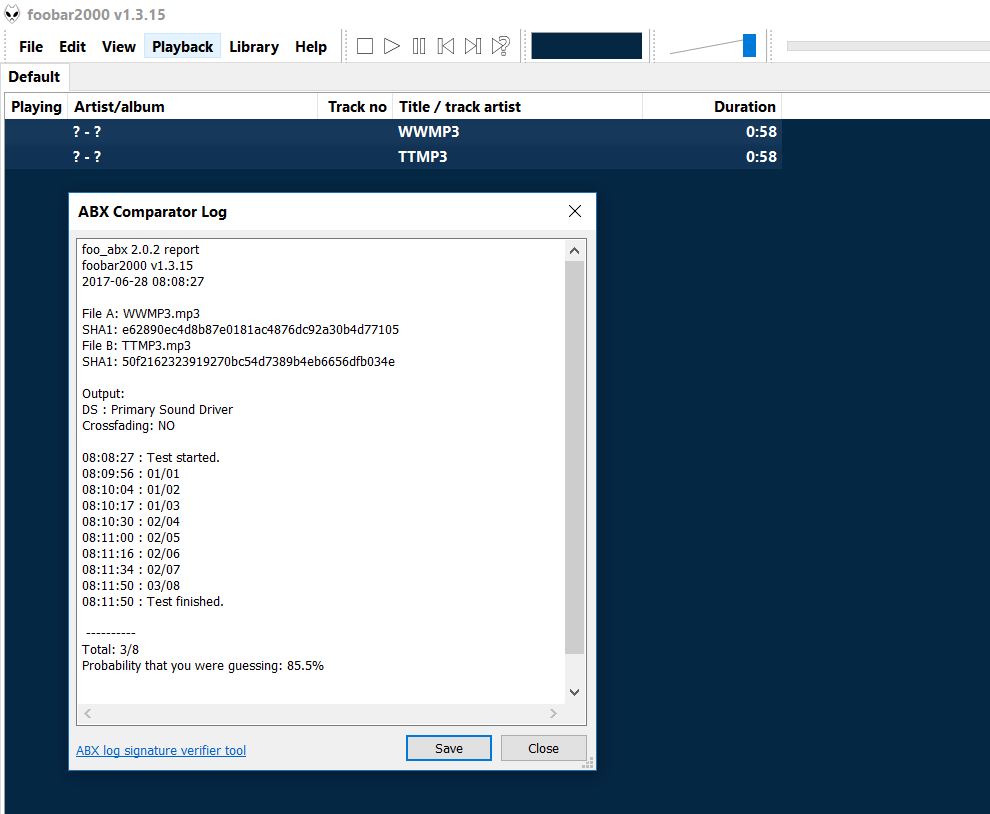The width and height of the screenshot is (990, 814).
Task: Click Save in ABX log dialog
Action: click(449, 748)
